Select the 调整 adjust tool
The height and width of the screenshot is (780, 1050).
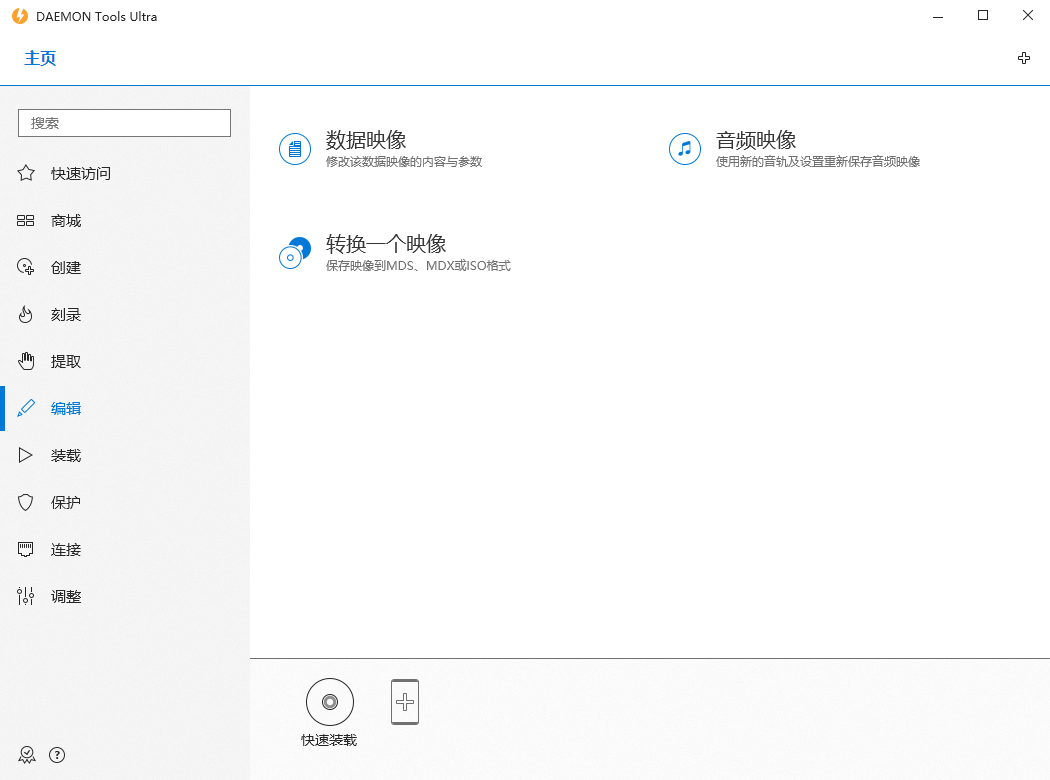pyautogui.click(x=65, y=596)
